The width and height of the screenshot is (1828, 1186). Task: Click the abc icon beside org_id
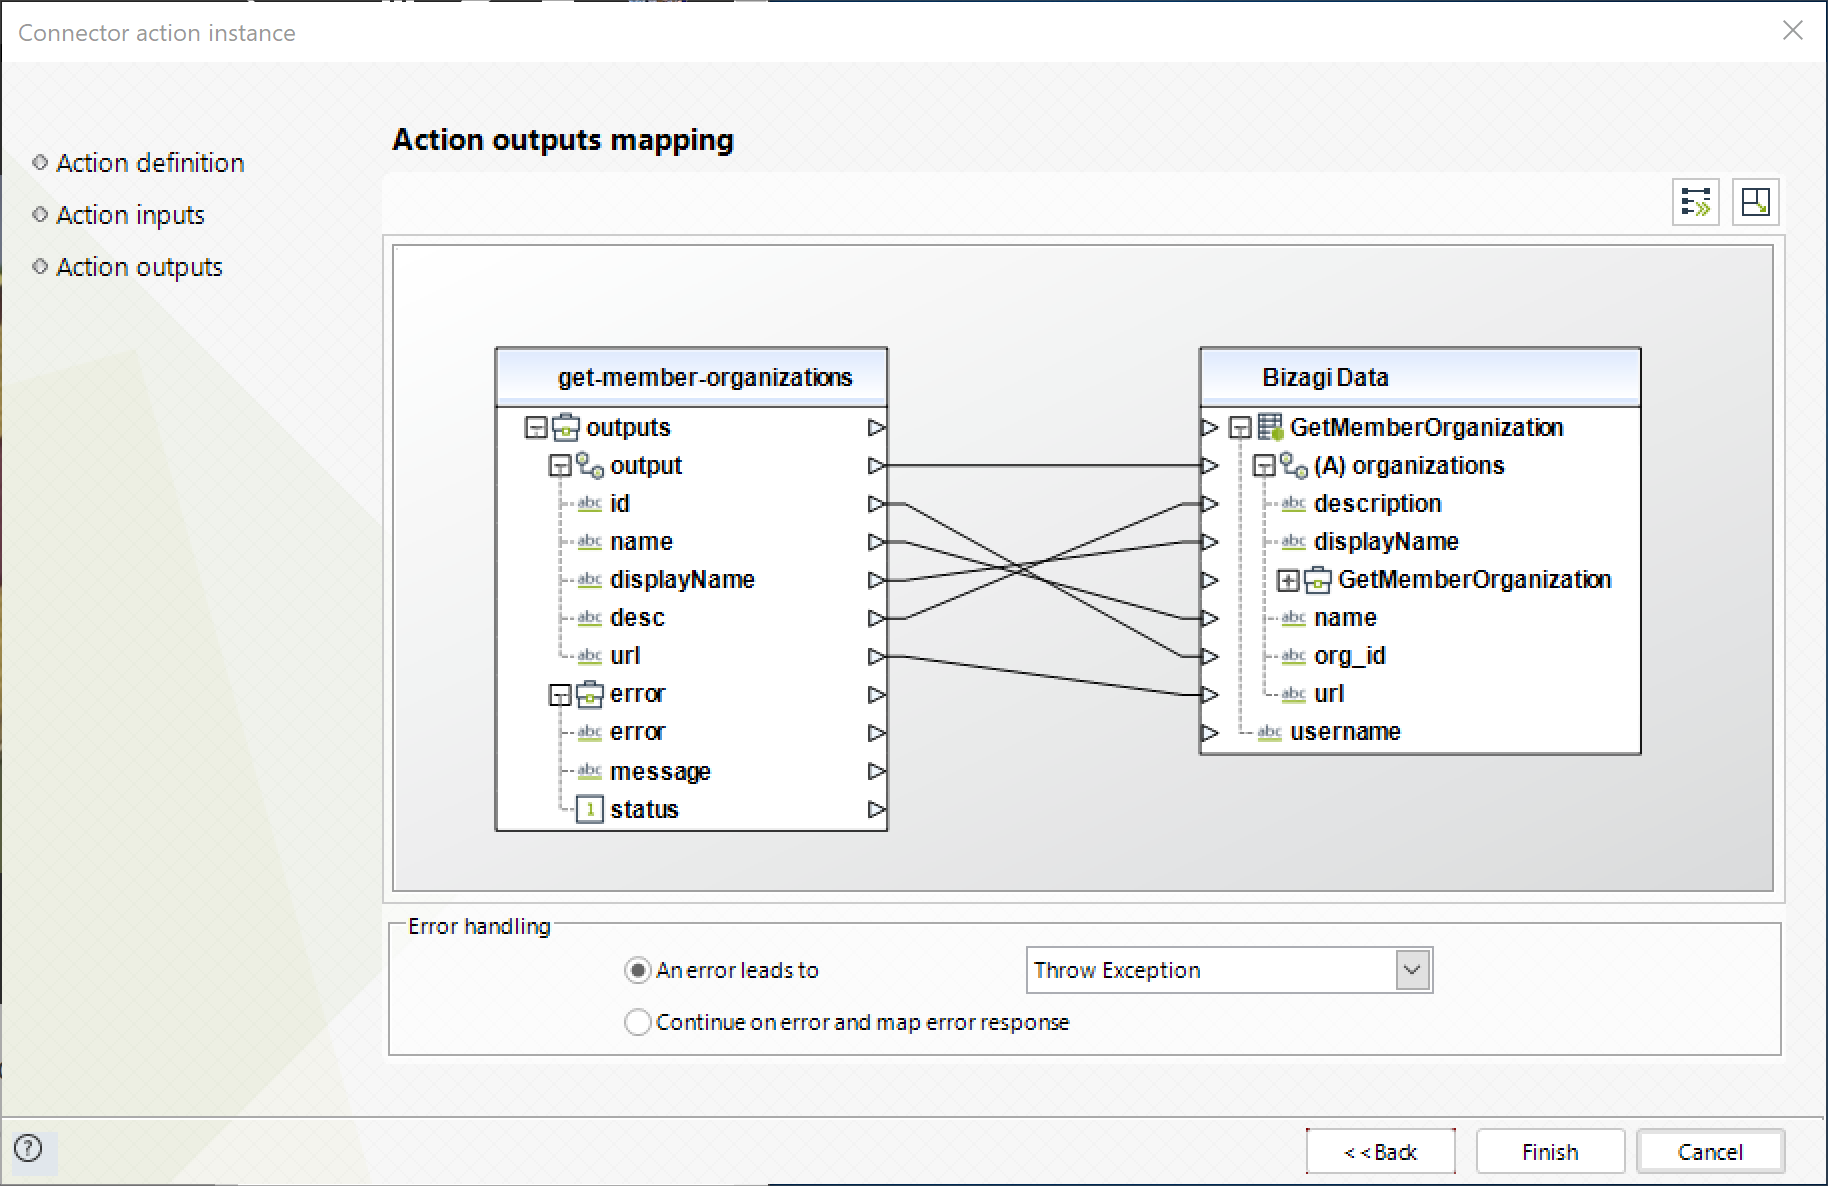point(1294,655)
